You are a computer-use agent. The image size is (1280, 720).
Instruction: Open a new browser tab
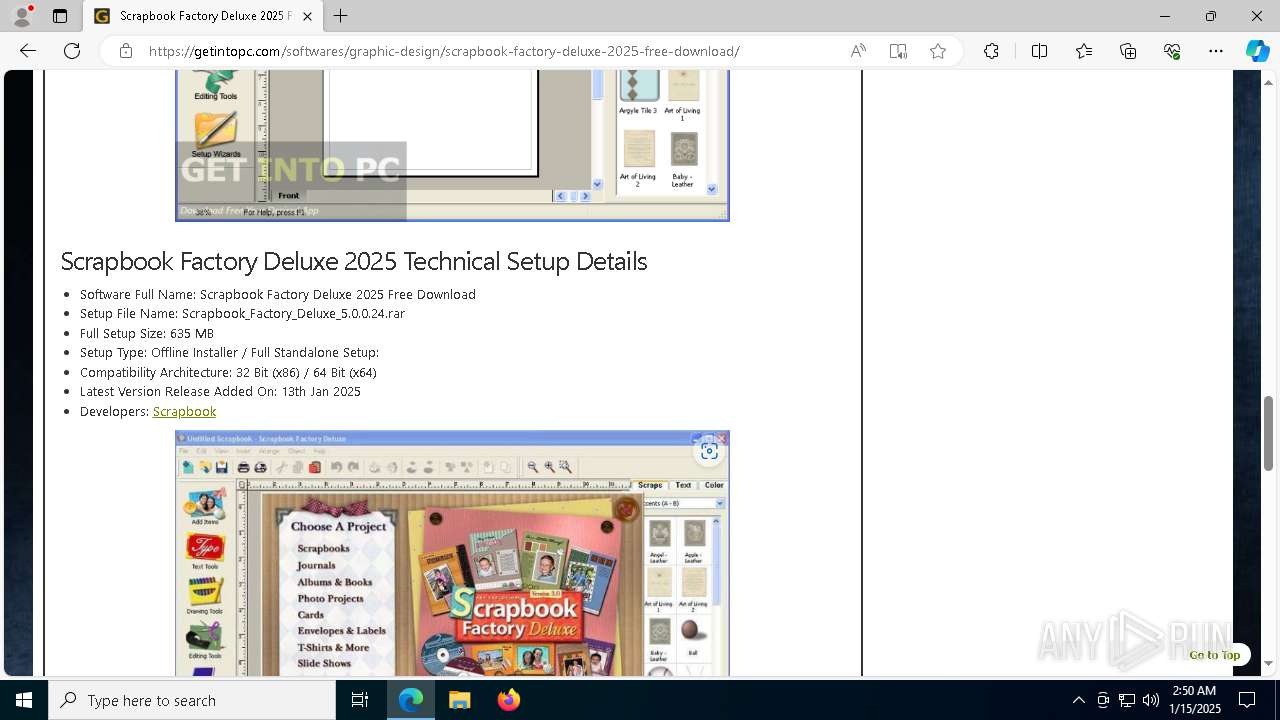click(341, 16)
